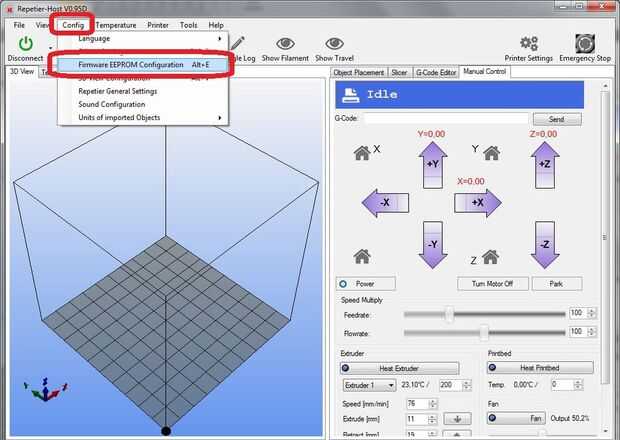Viewport: 620px width, 440px height.
Task: Open the Temperature menu
Action: pos(116,25)
